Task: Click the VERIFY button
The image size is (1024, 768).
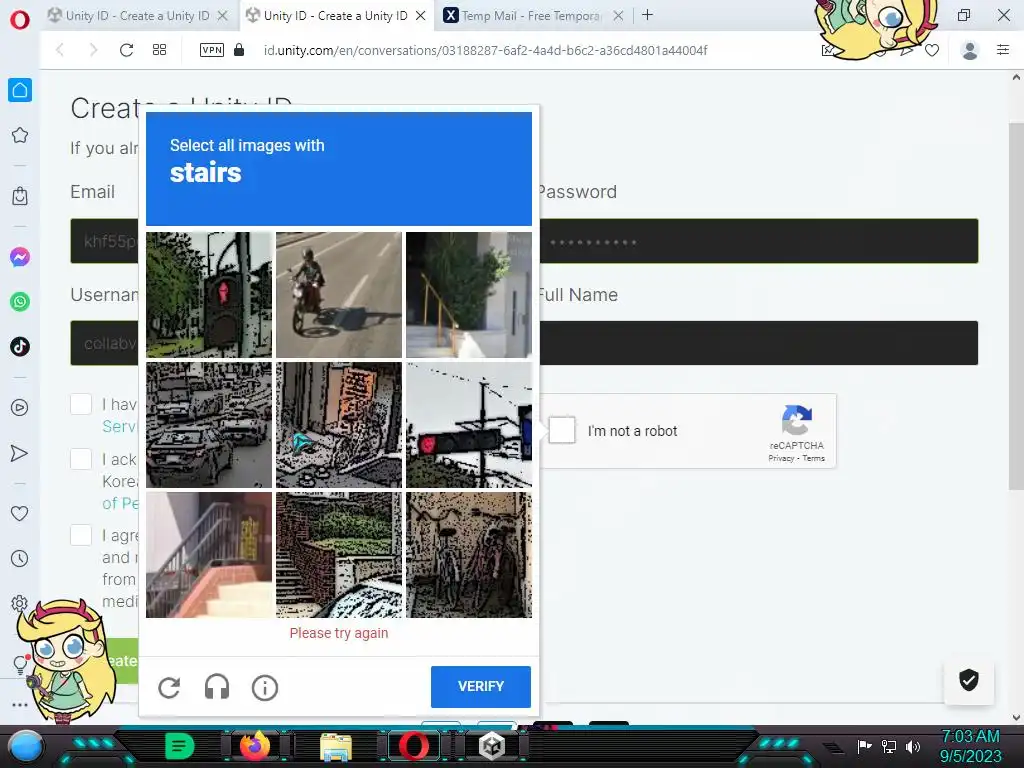Action: pos(481,686)
